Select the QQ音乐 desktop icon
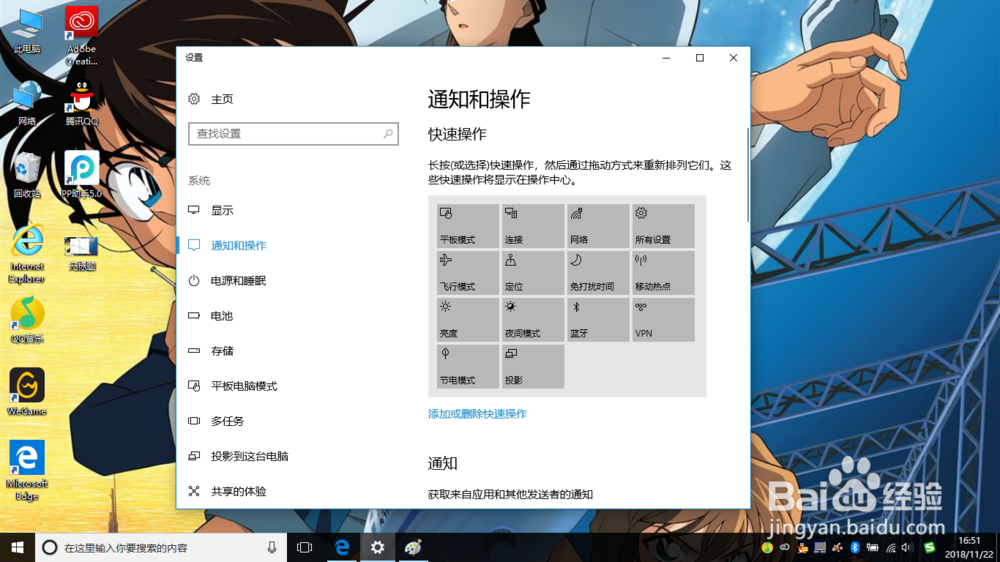 click(27, 320)
